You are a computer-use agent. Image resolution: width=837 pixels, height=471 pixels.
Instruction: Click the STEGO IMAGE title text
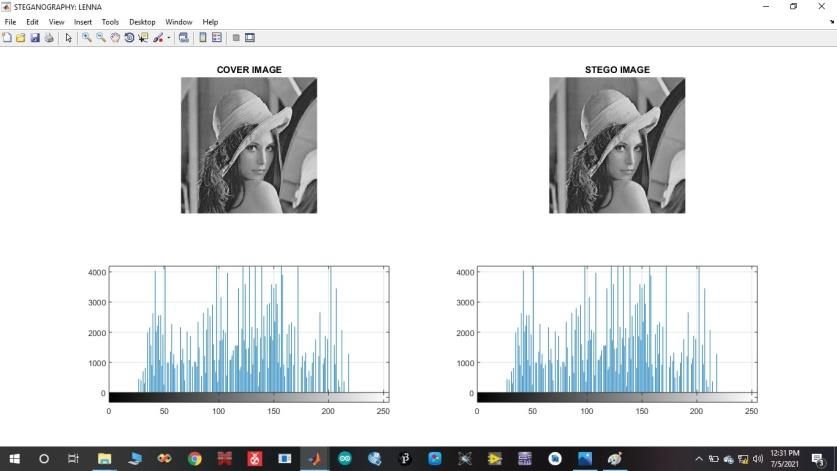pos(617,69)
